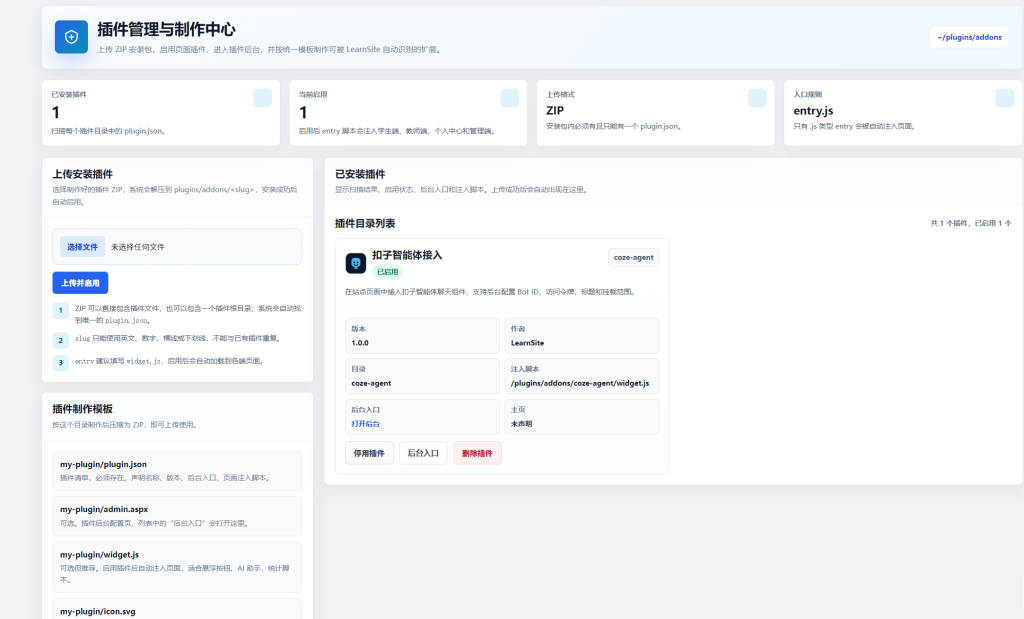Click the icon on the 入口规则 entry.js card

click(1004, 98)
